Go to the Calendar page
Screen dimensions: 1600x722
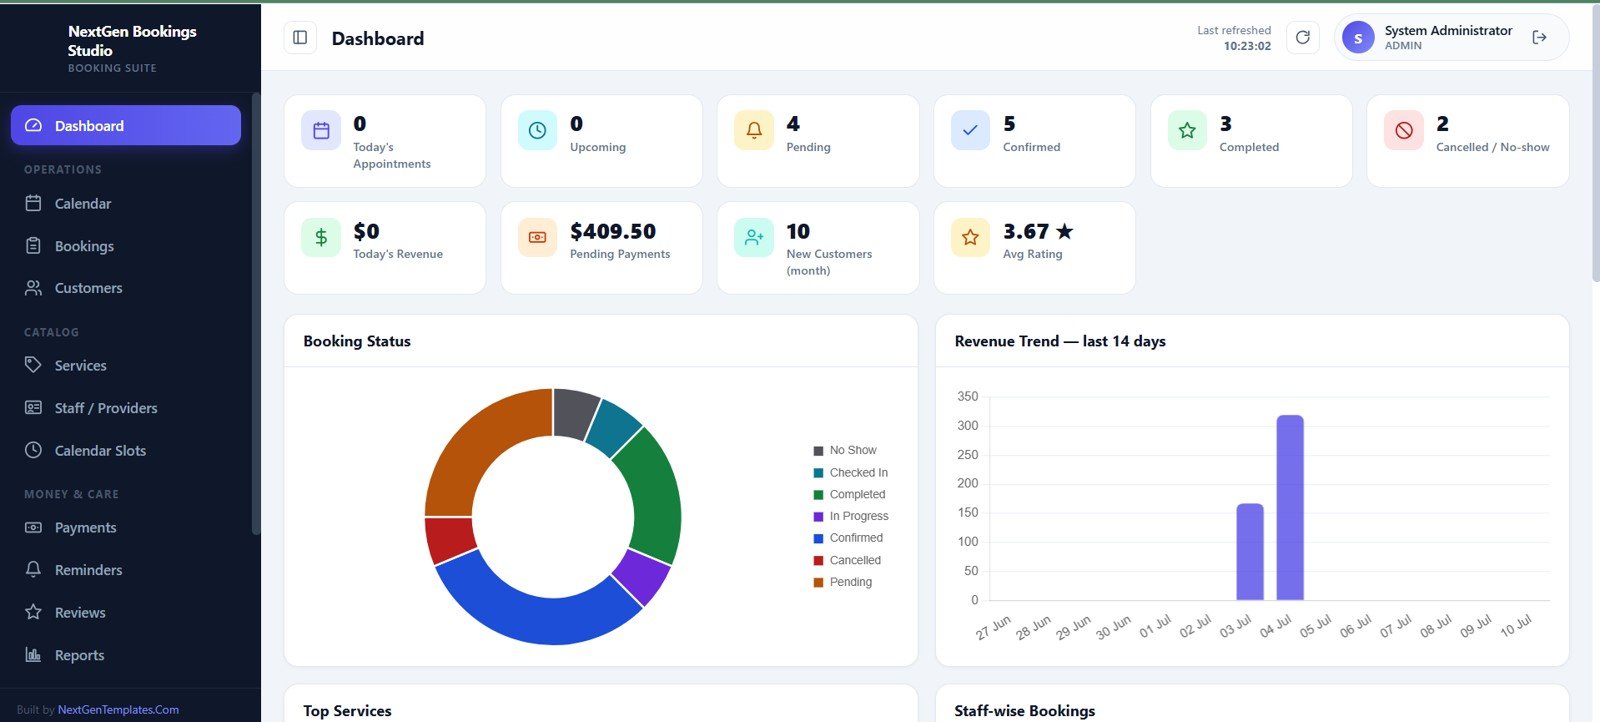click(126, 203)
